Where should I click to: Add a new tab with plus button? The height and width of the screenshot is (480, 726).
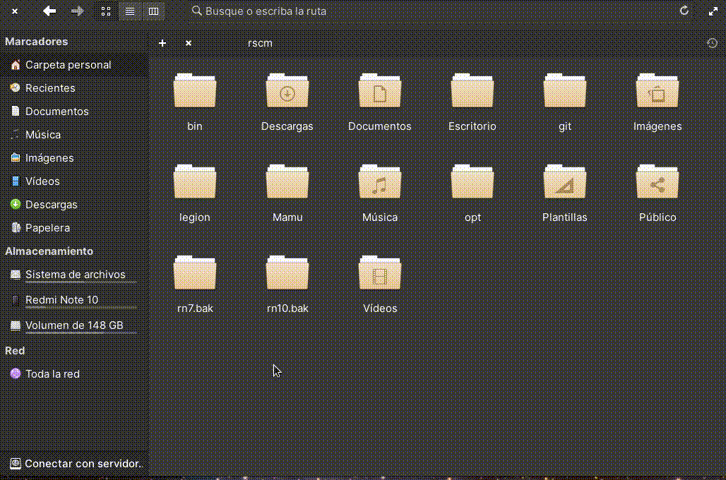[162, 43]
